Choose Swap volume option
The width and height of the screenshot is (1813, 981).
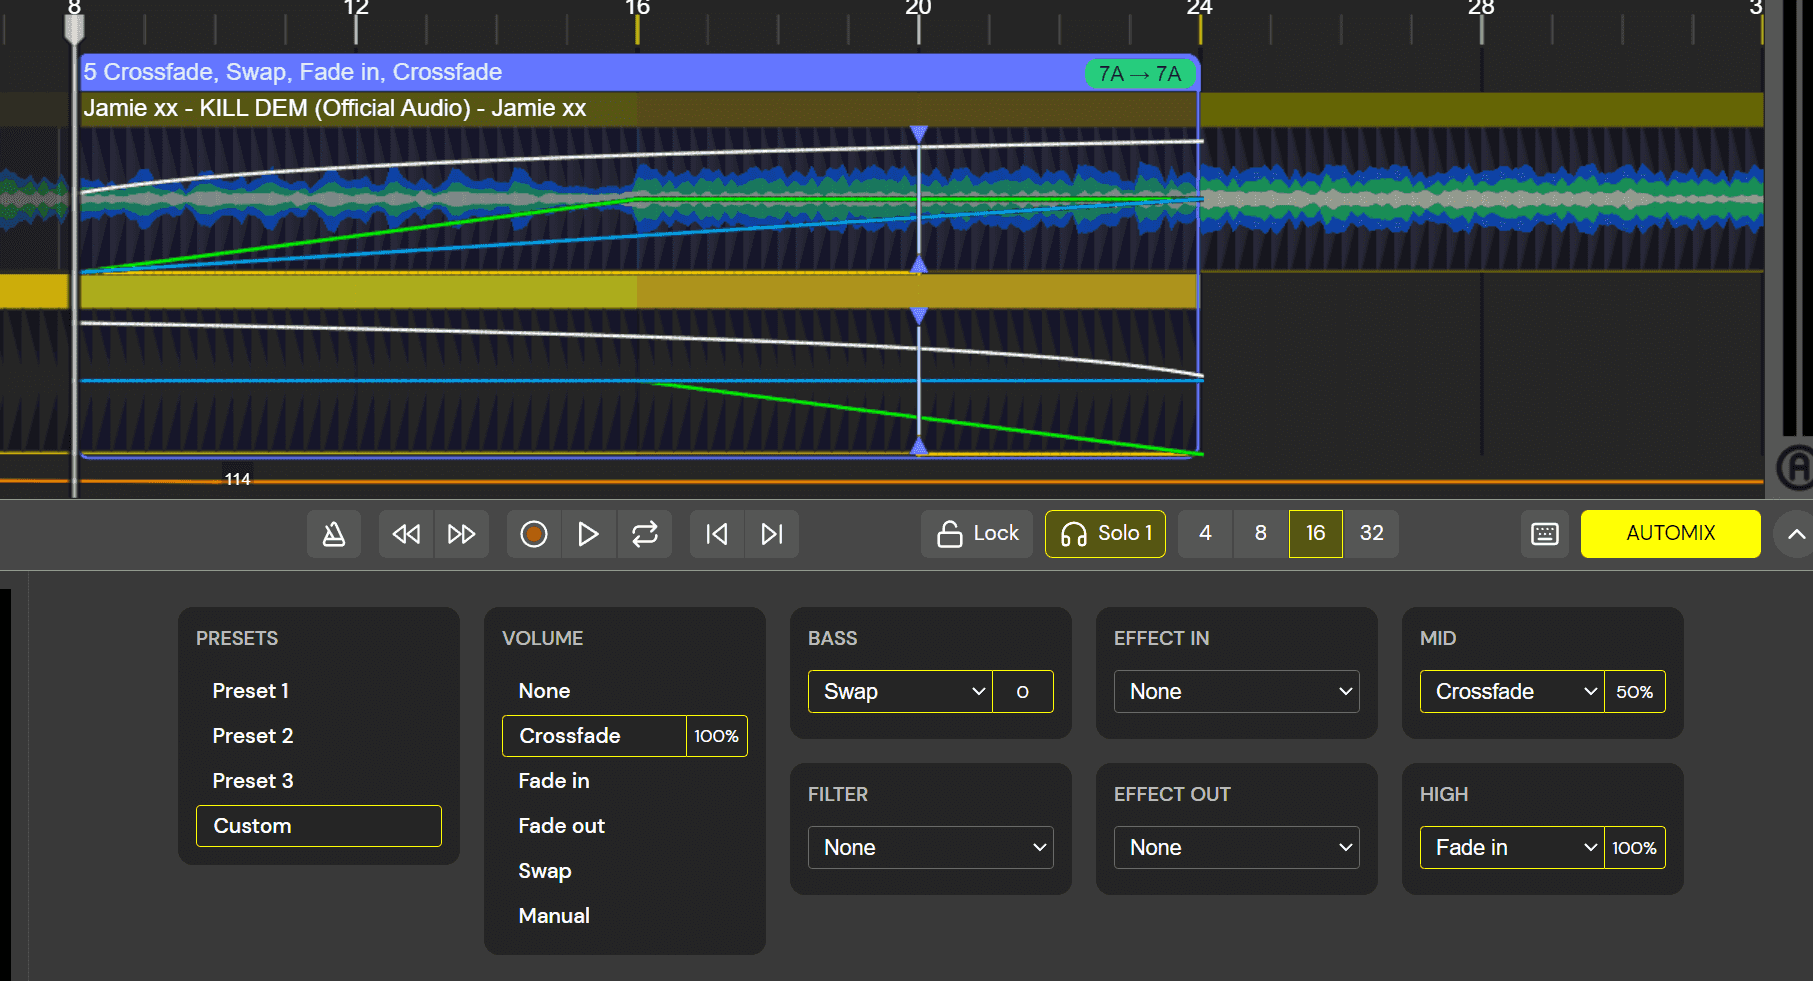[625, 871]
